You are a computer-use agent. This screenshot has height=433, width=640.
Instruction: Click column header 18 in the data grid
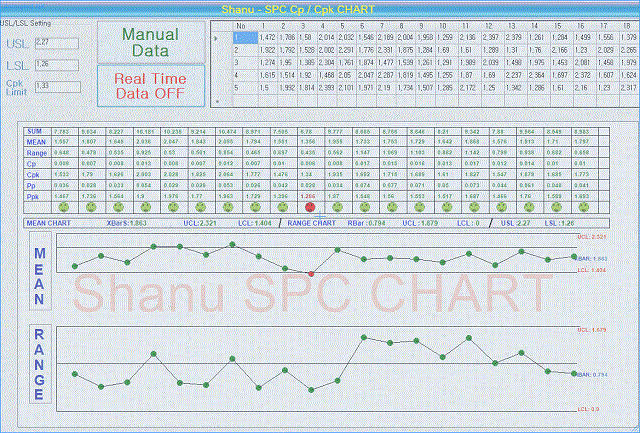[x=629, y=26]
